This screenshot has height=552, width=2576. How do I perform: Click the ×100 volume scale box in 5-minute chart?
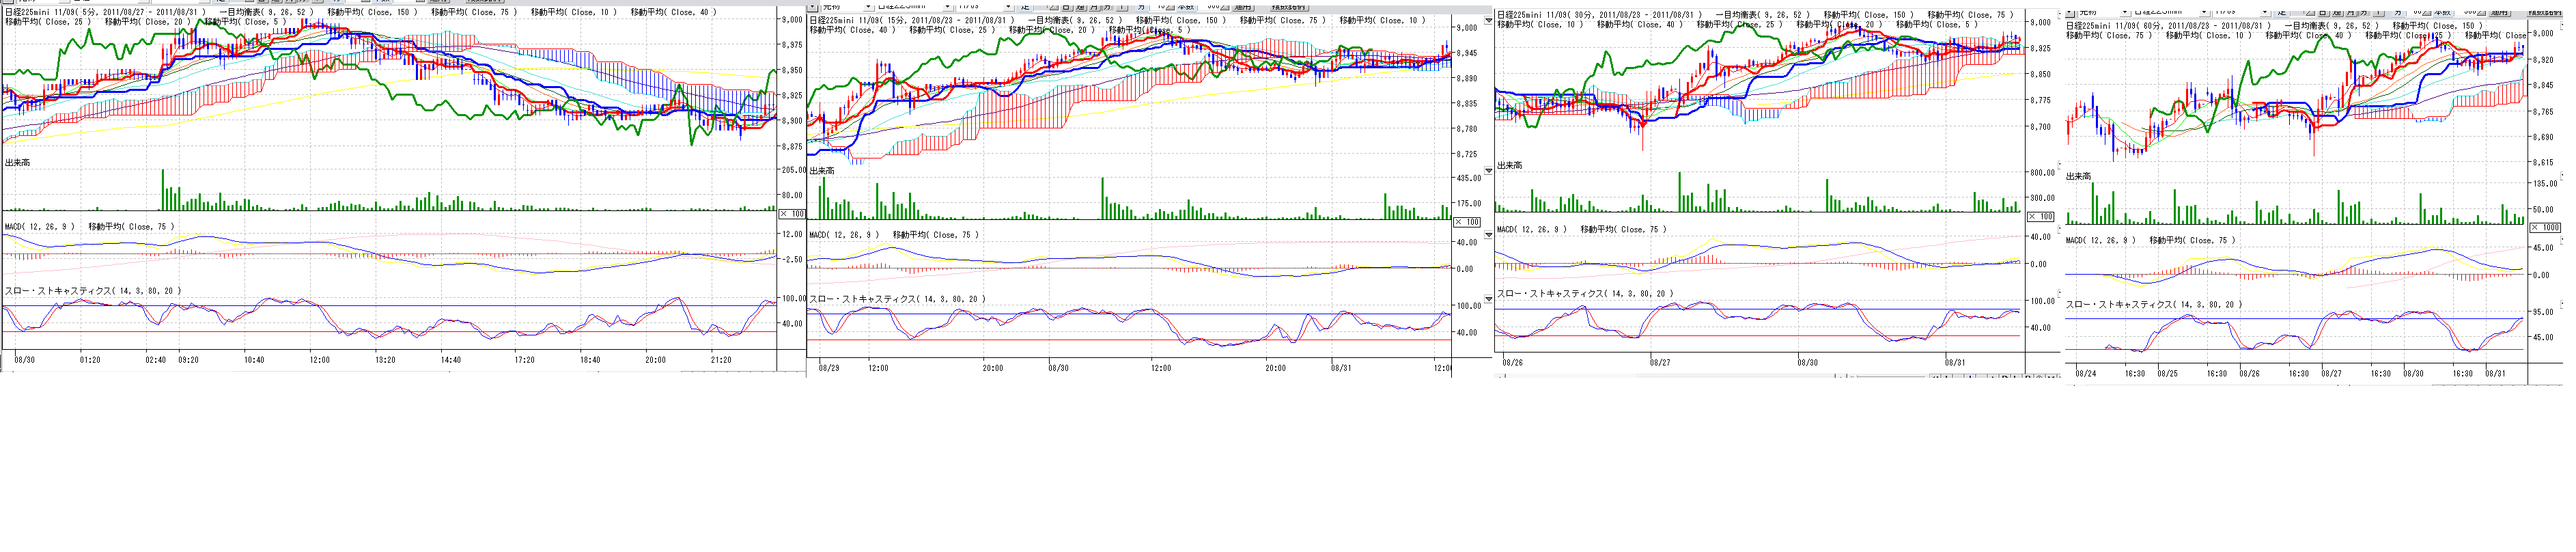point(791,214)
